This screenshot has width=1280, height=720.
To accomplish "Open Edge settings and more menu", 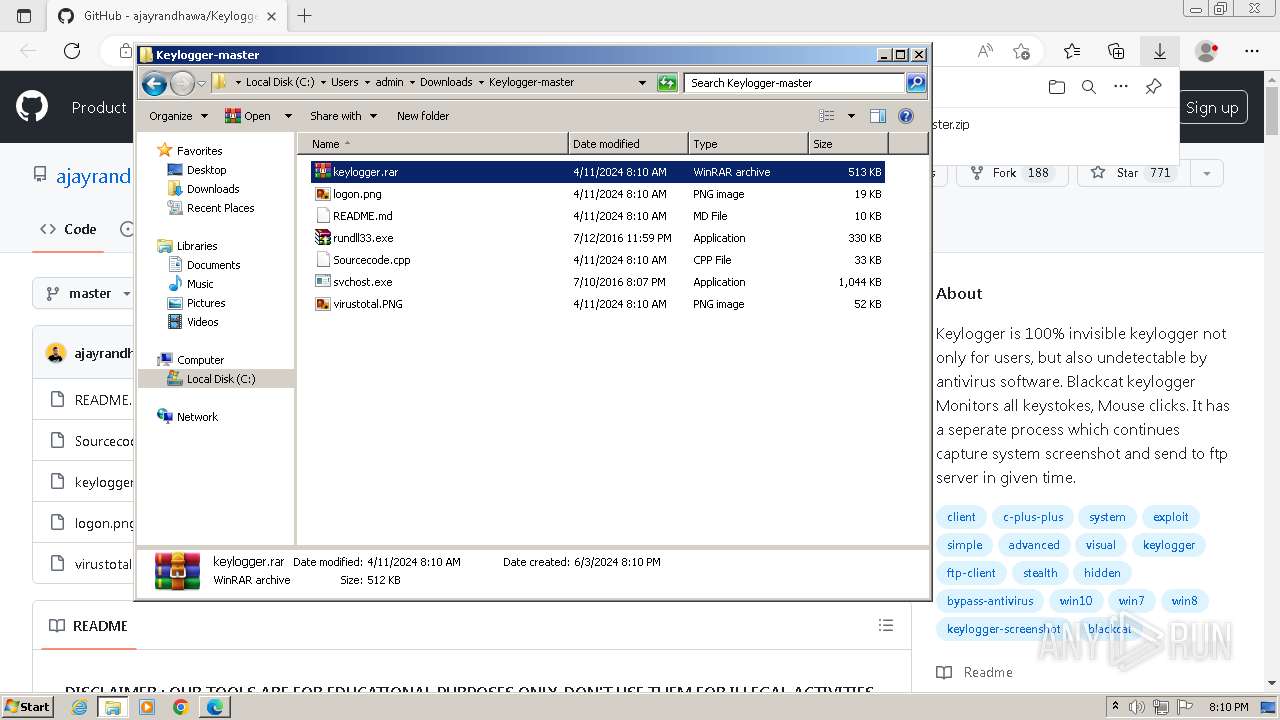I will pyautogui.click(x=1252, y=51).
